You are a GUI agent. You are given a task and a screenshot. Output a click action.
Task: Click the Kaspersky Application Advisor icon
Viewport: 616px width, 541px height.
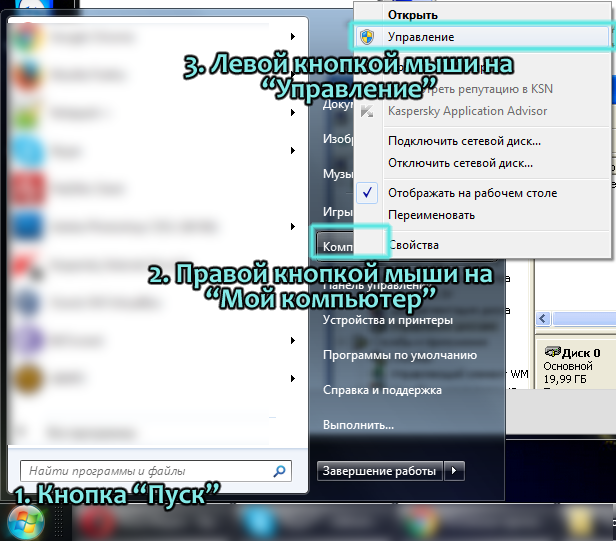pyautogui.click(x=367, y=108)
